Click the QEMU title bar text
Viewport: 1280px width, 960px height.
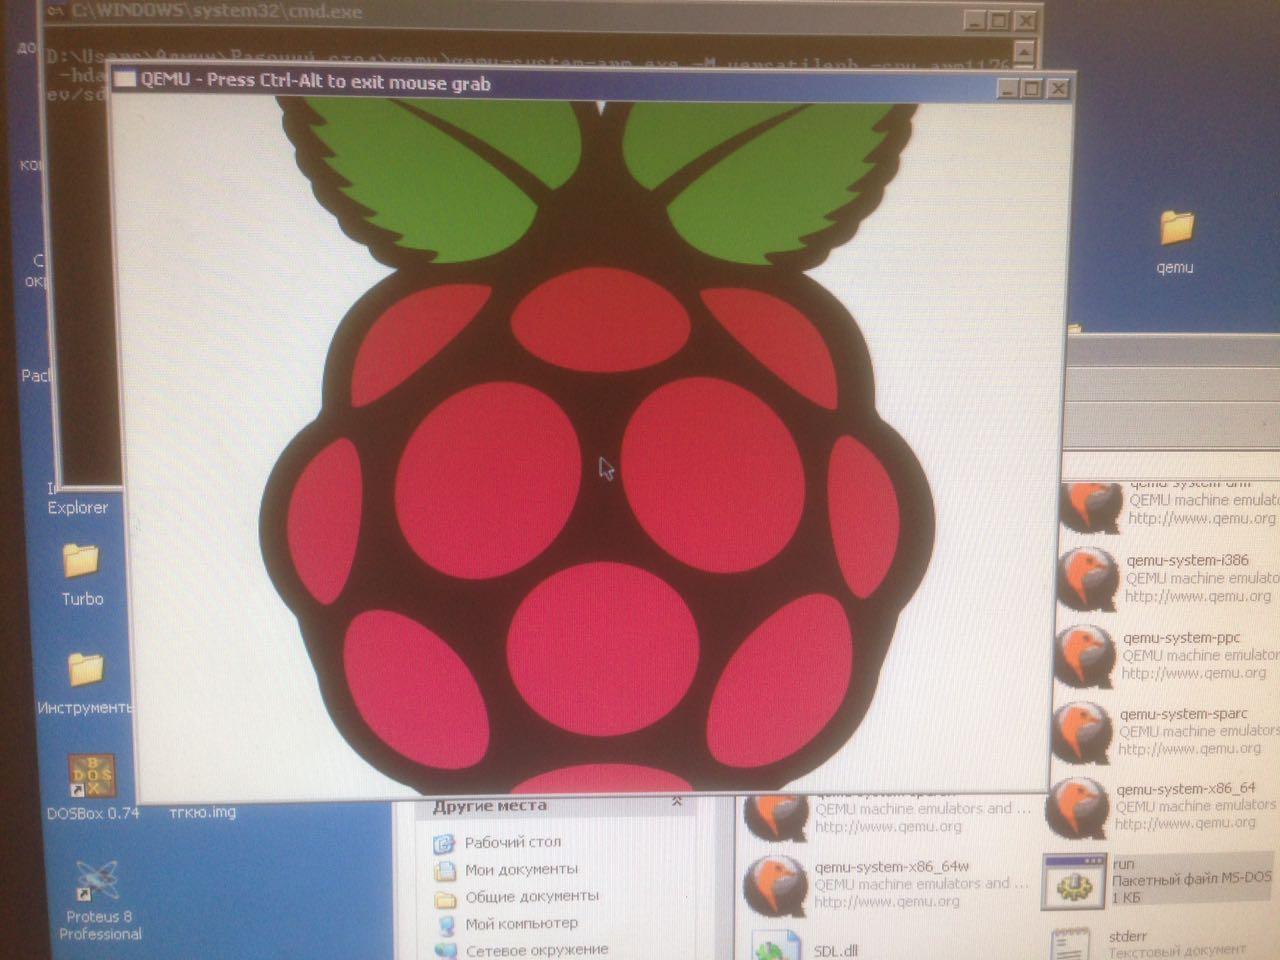click(316, 82)
